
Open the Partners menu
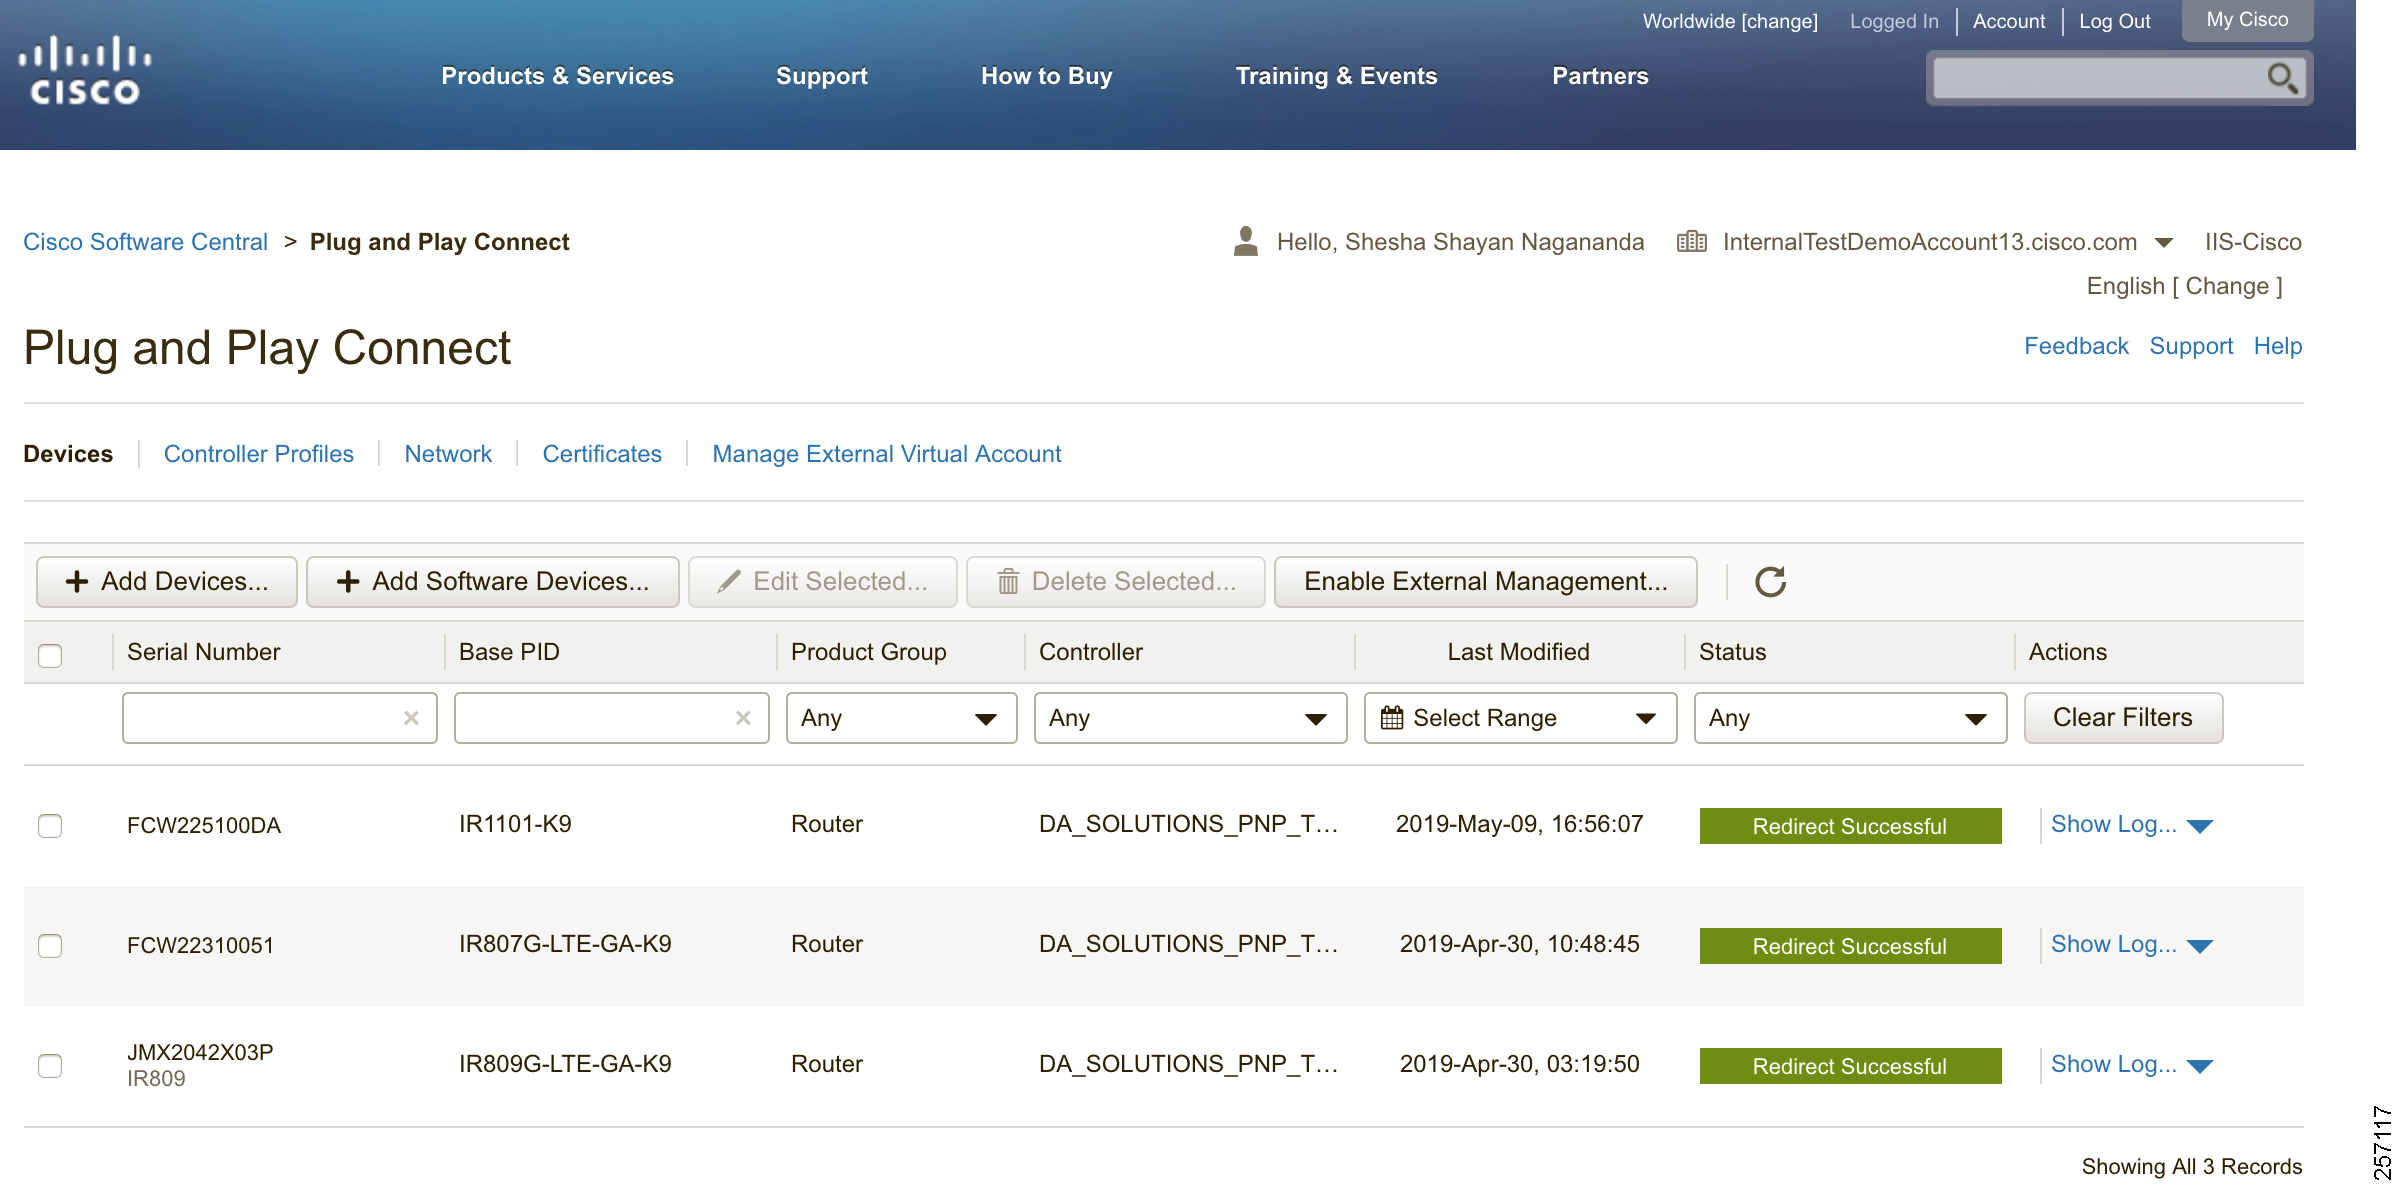click(1600, 76)
